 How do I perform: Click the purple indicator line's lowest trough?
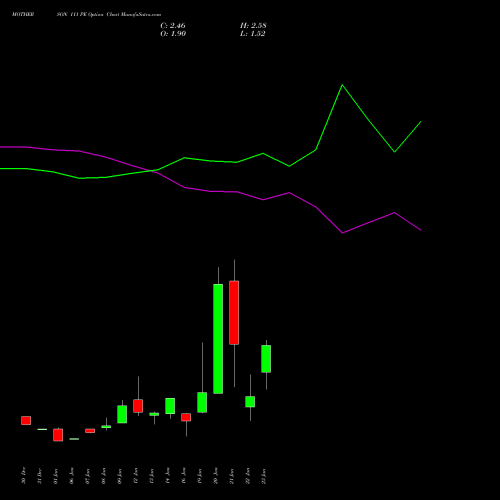[x=342, y=233]
